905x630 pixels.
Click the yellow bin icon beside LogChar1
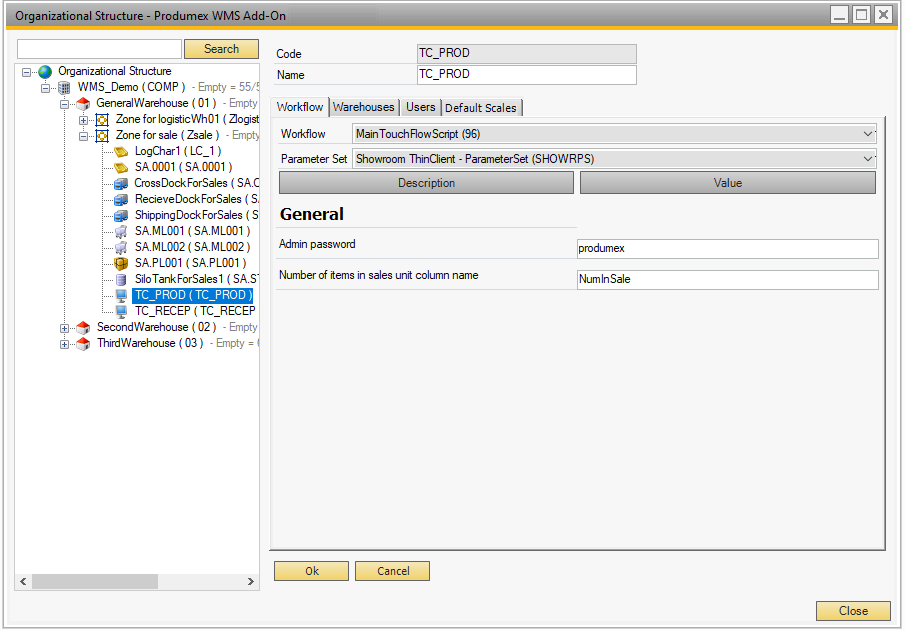click(120, 151)
